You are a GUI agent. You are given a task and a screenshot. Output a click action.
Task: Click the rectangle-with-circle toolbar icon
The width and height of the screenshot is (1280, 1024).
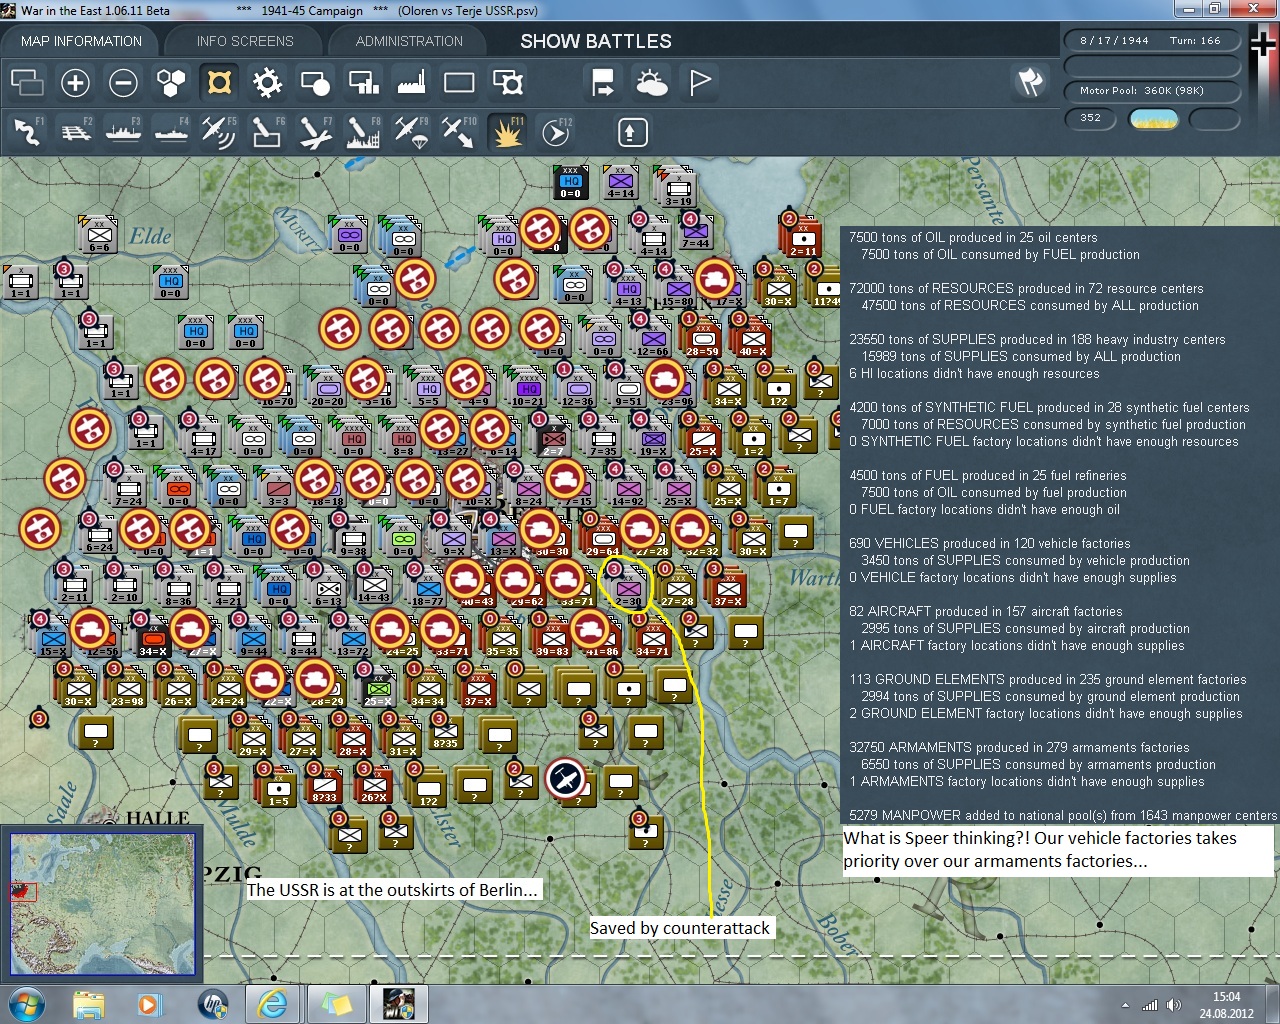315,82
